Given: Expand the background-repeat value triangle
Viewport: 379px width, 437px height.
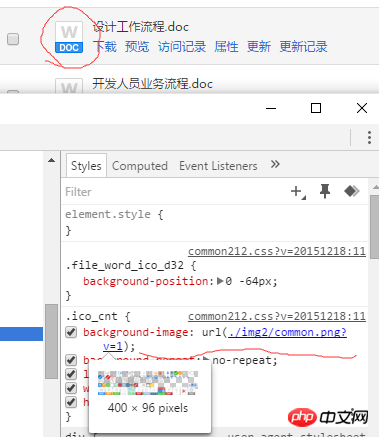Looking at the screenshot, I should (x=206, y=360).
